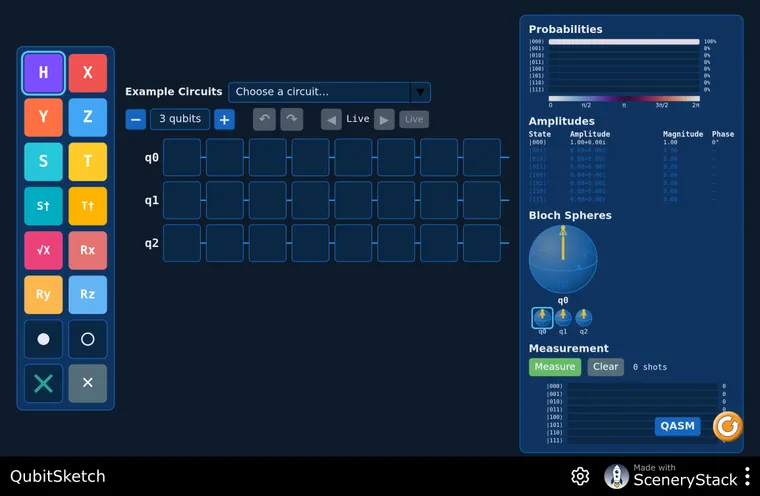The height and width of the screenshot is (496, 760).
Task: Click last gate slot on q0
Action: coord(482,157)
